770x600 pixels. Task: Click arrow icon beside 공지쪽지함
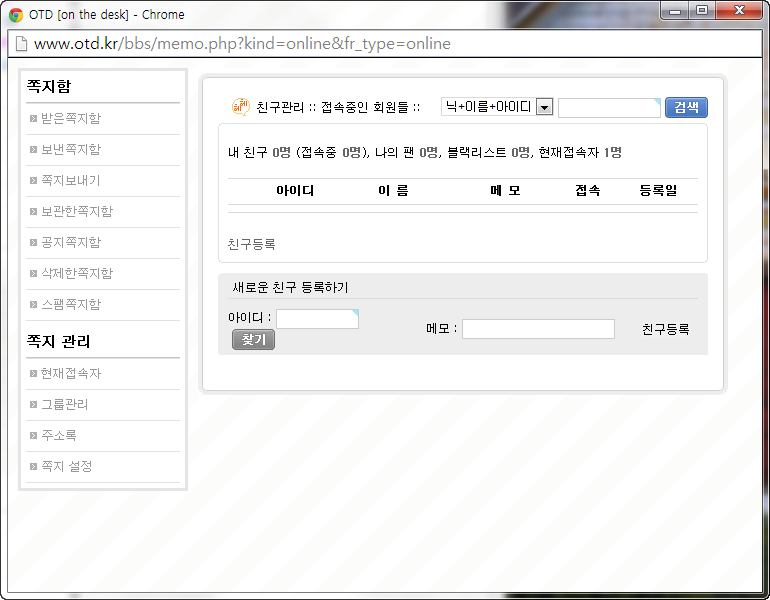point(33,242)
